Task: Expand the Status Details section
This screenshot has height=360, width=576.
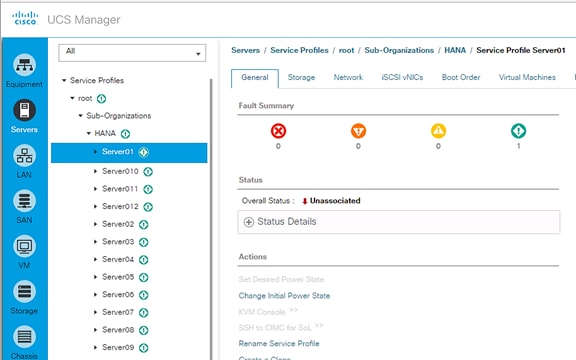Action: [249, 222]
